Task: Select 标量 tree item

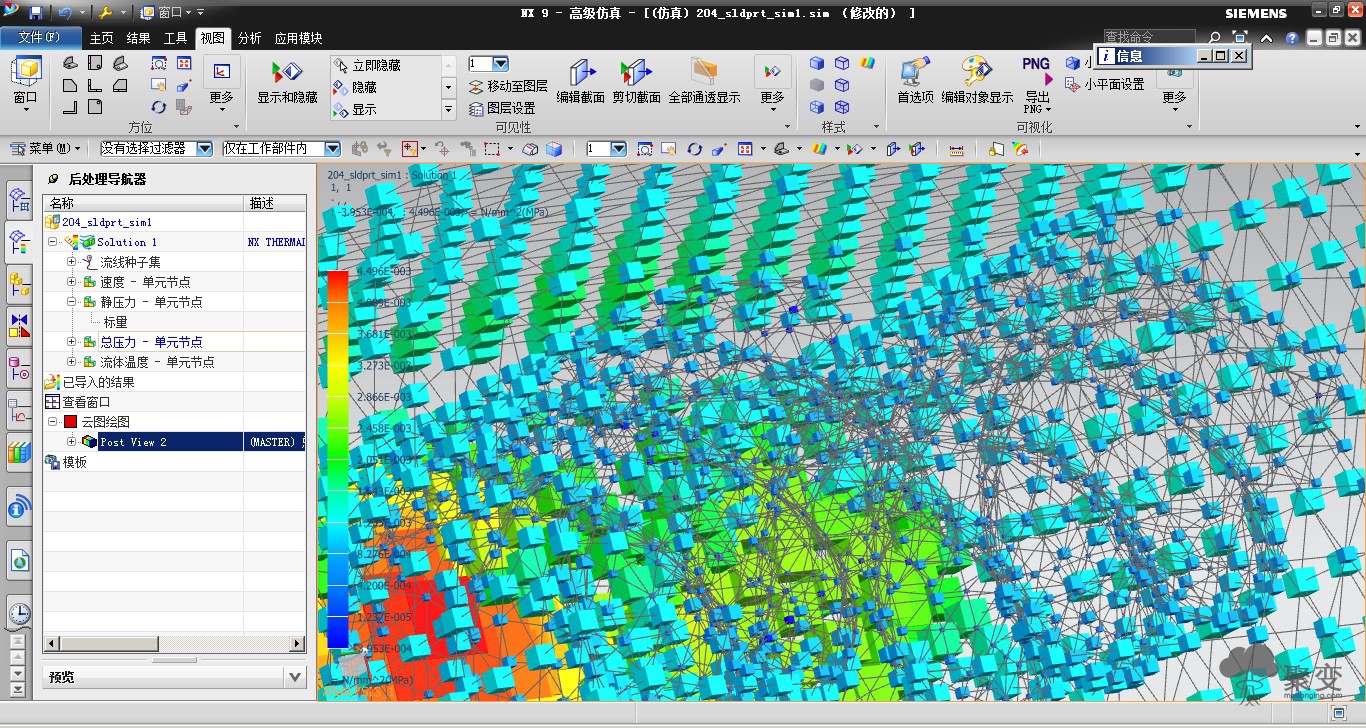Action: [x=116, y=322]
